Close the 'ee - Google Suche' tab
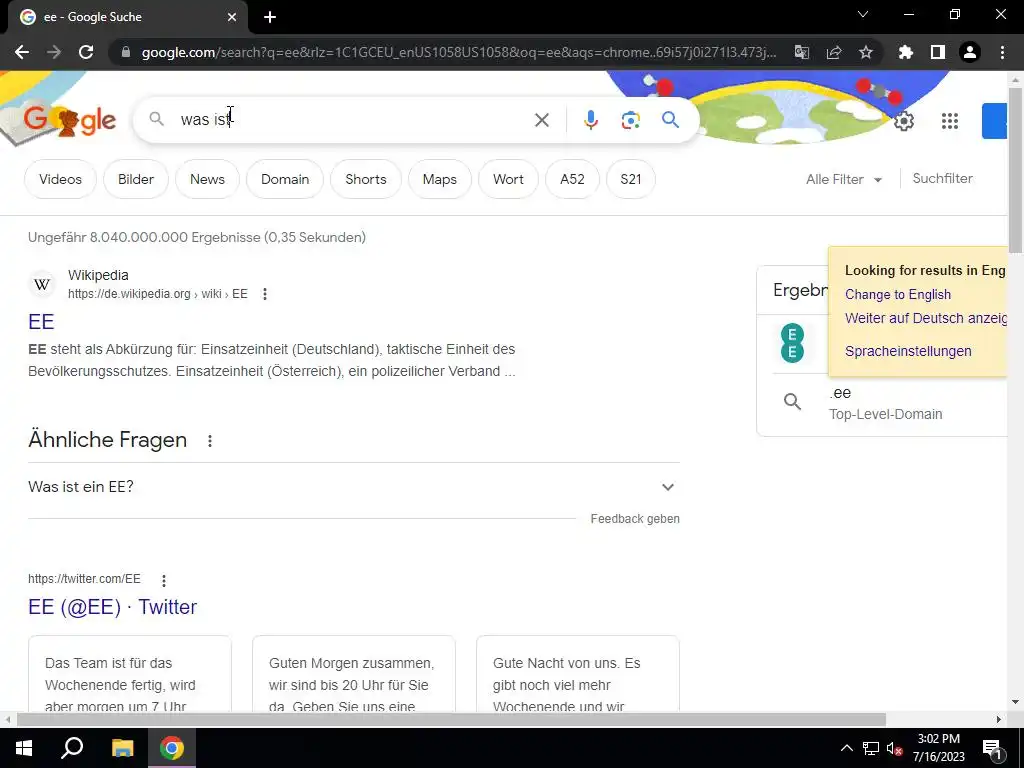 232,17
